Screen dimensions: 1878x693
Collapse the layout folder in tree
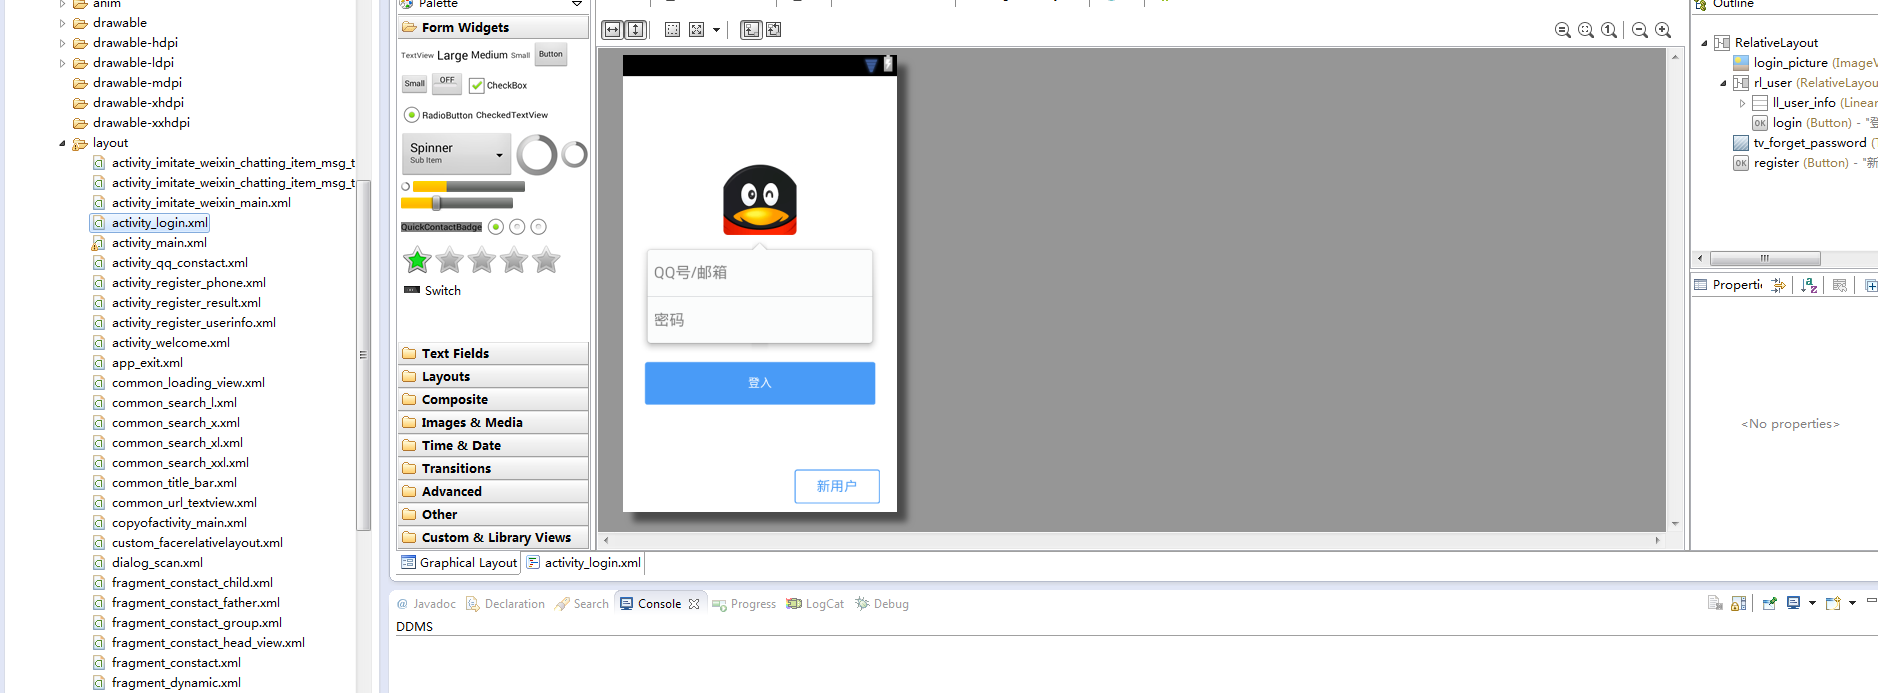[x=62, y=143]
